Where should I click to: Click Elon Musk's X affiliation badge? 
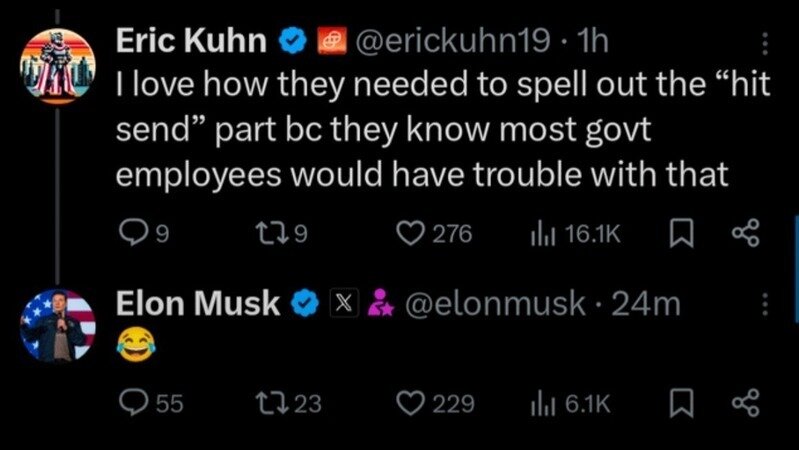[338, 304]
